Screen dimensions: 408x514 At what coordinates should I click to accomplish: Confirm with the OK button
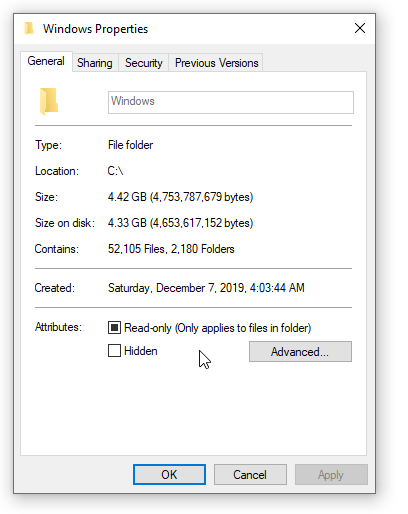(169, 474)
